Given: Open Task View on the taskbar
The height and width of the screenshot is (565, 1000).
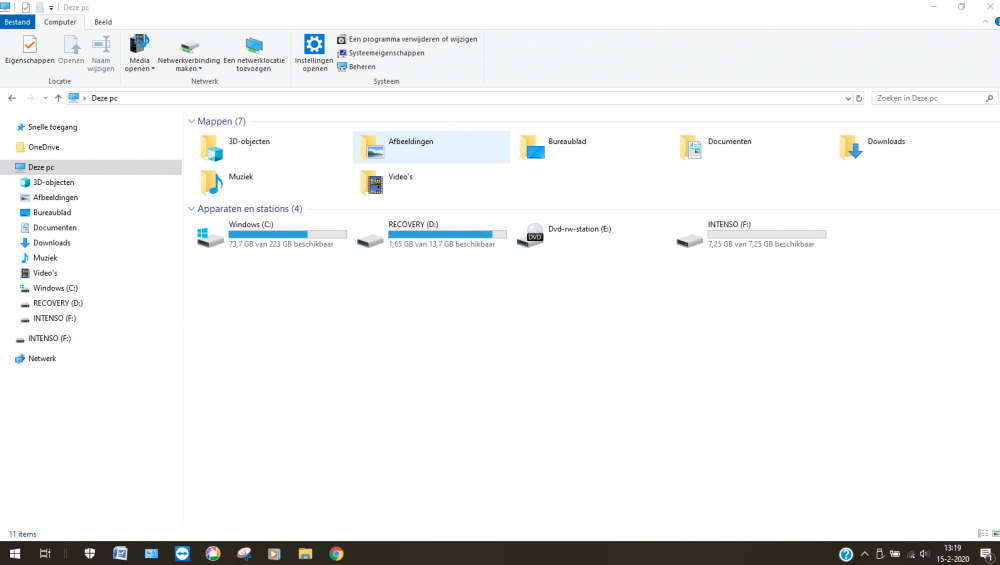Looking at the screenshot, I should coord(45,554).
